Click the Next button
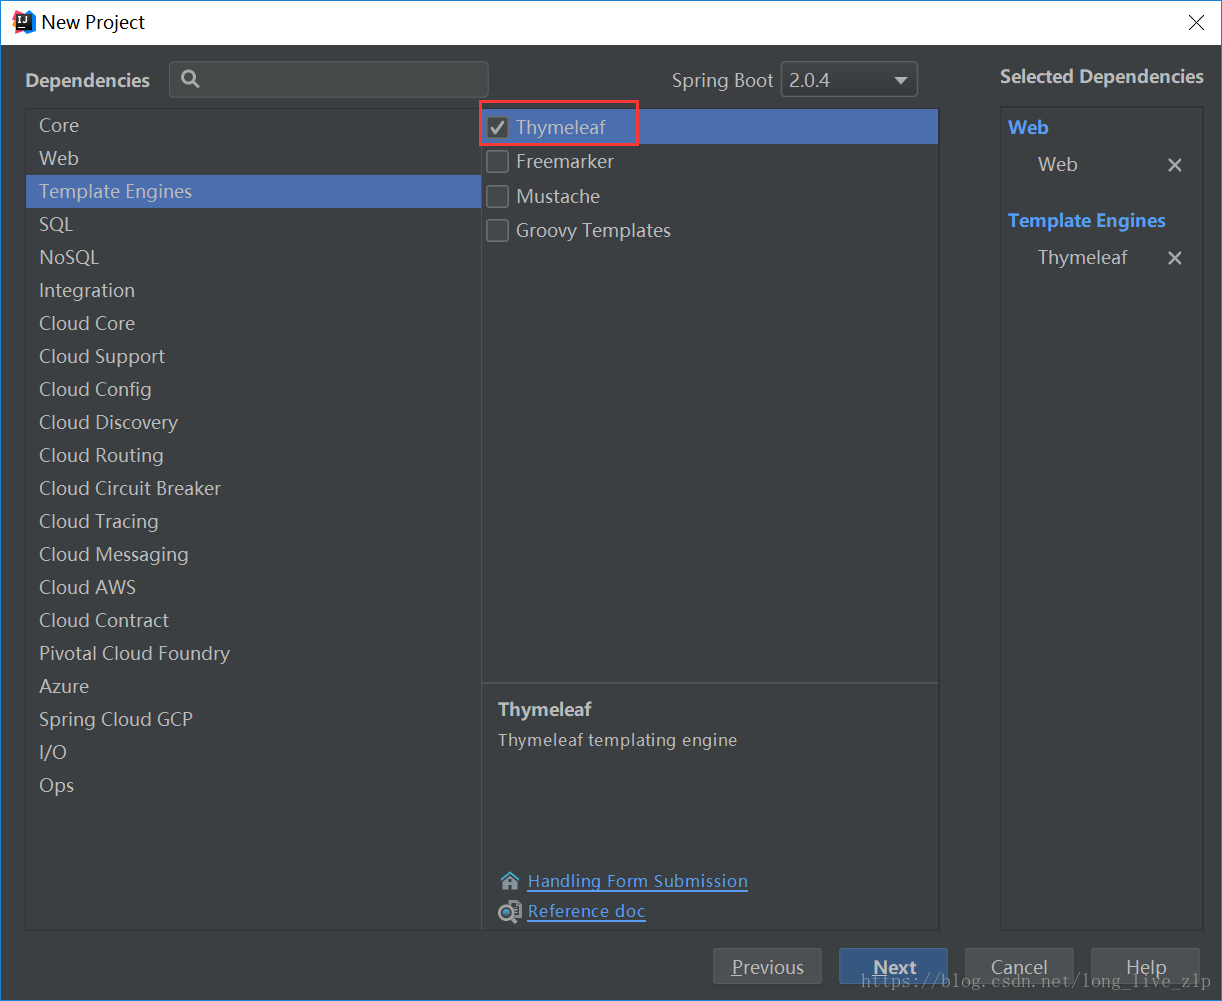The image size is (1222, 1001). [893, 967]
